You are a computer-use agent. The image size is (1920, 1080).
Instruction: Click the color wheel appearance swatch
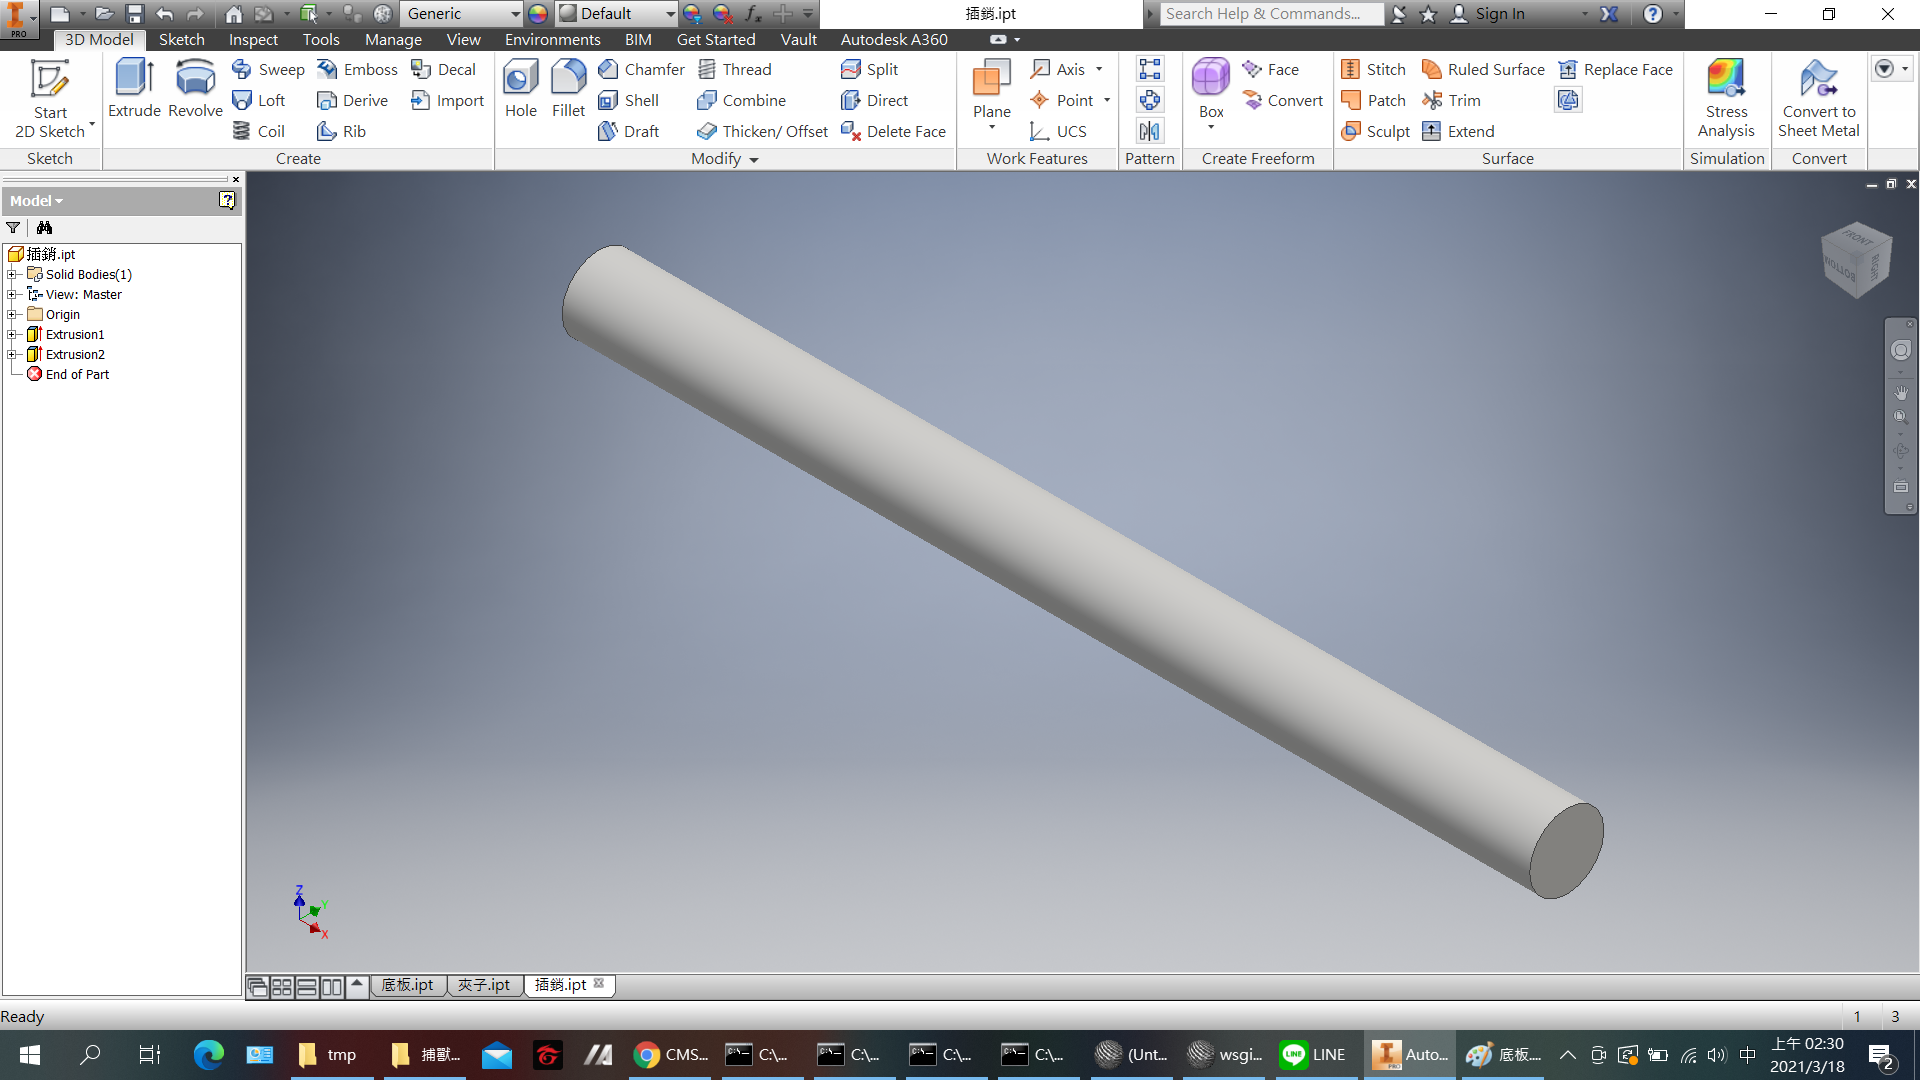pos(538,14)
